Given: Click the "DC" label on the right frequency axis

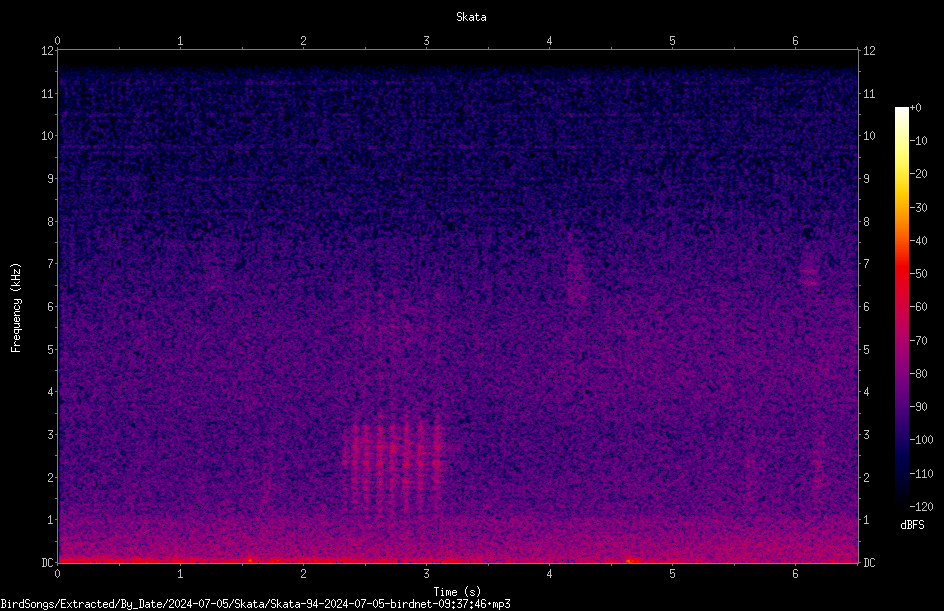Looking at the screenshot, I should pyautogui.click(x=869, y=562).
